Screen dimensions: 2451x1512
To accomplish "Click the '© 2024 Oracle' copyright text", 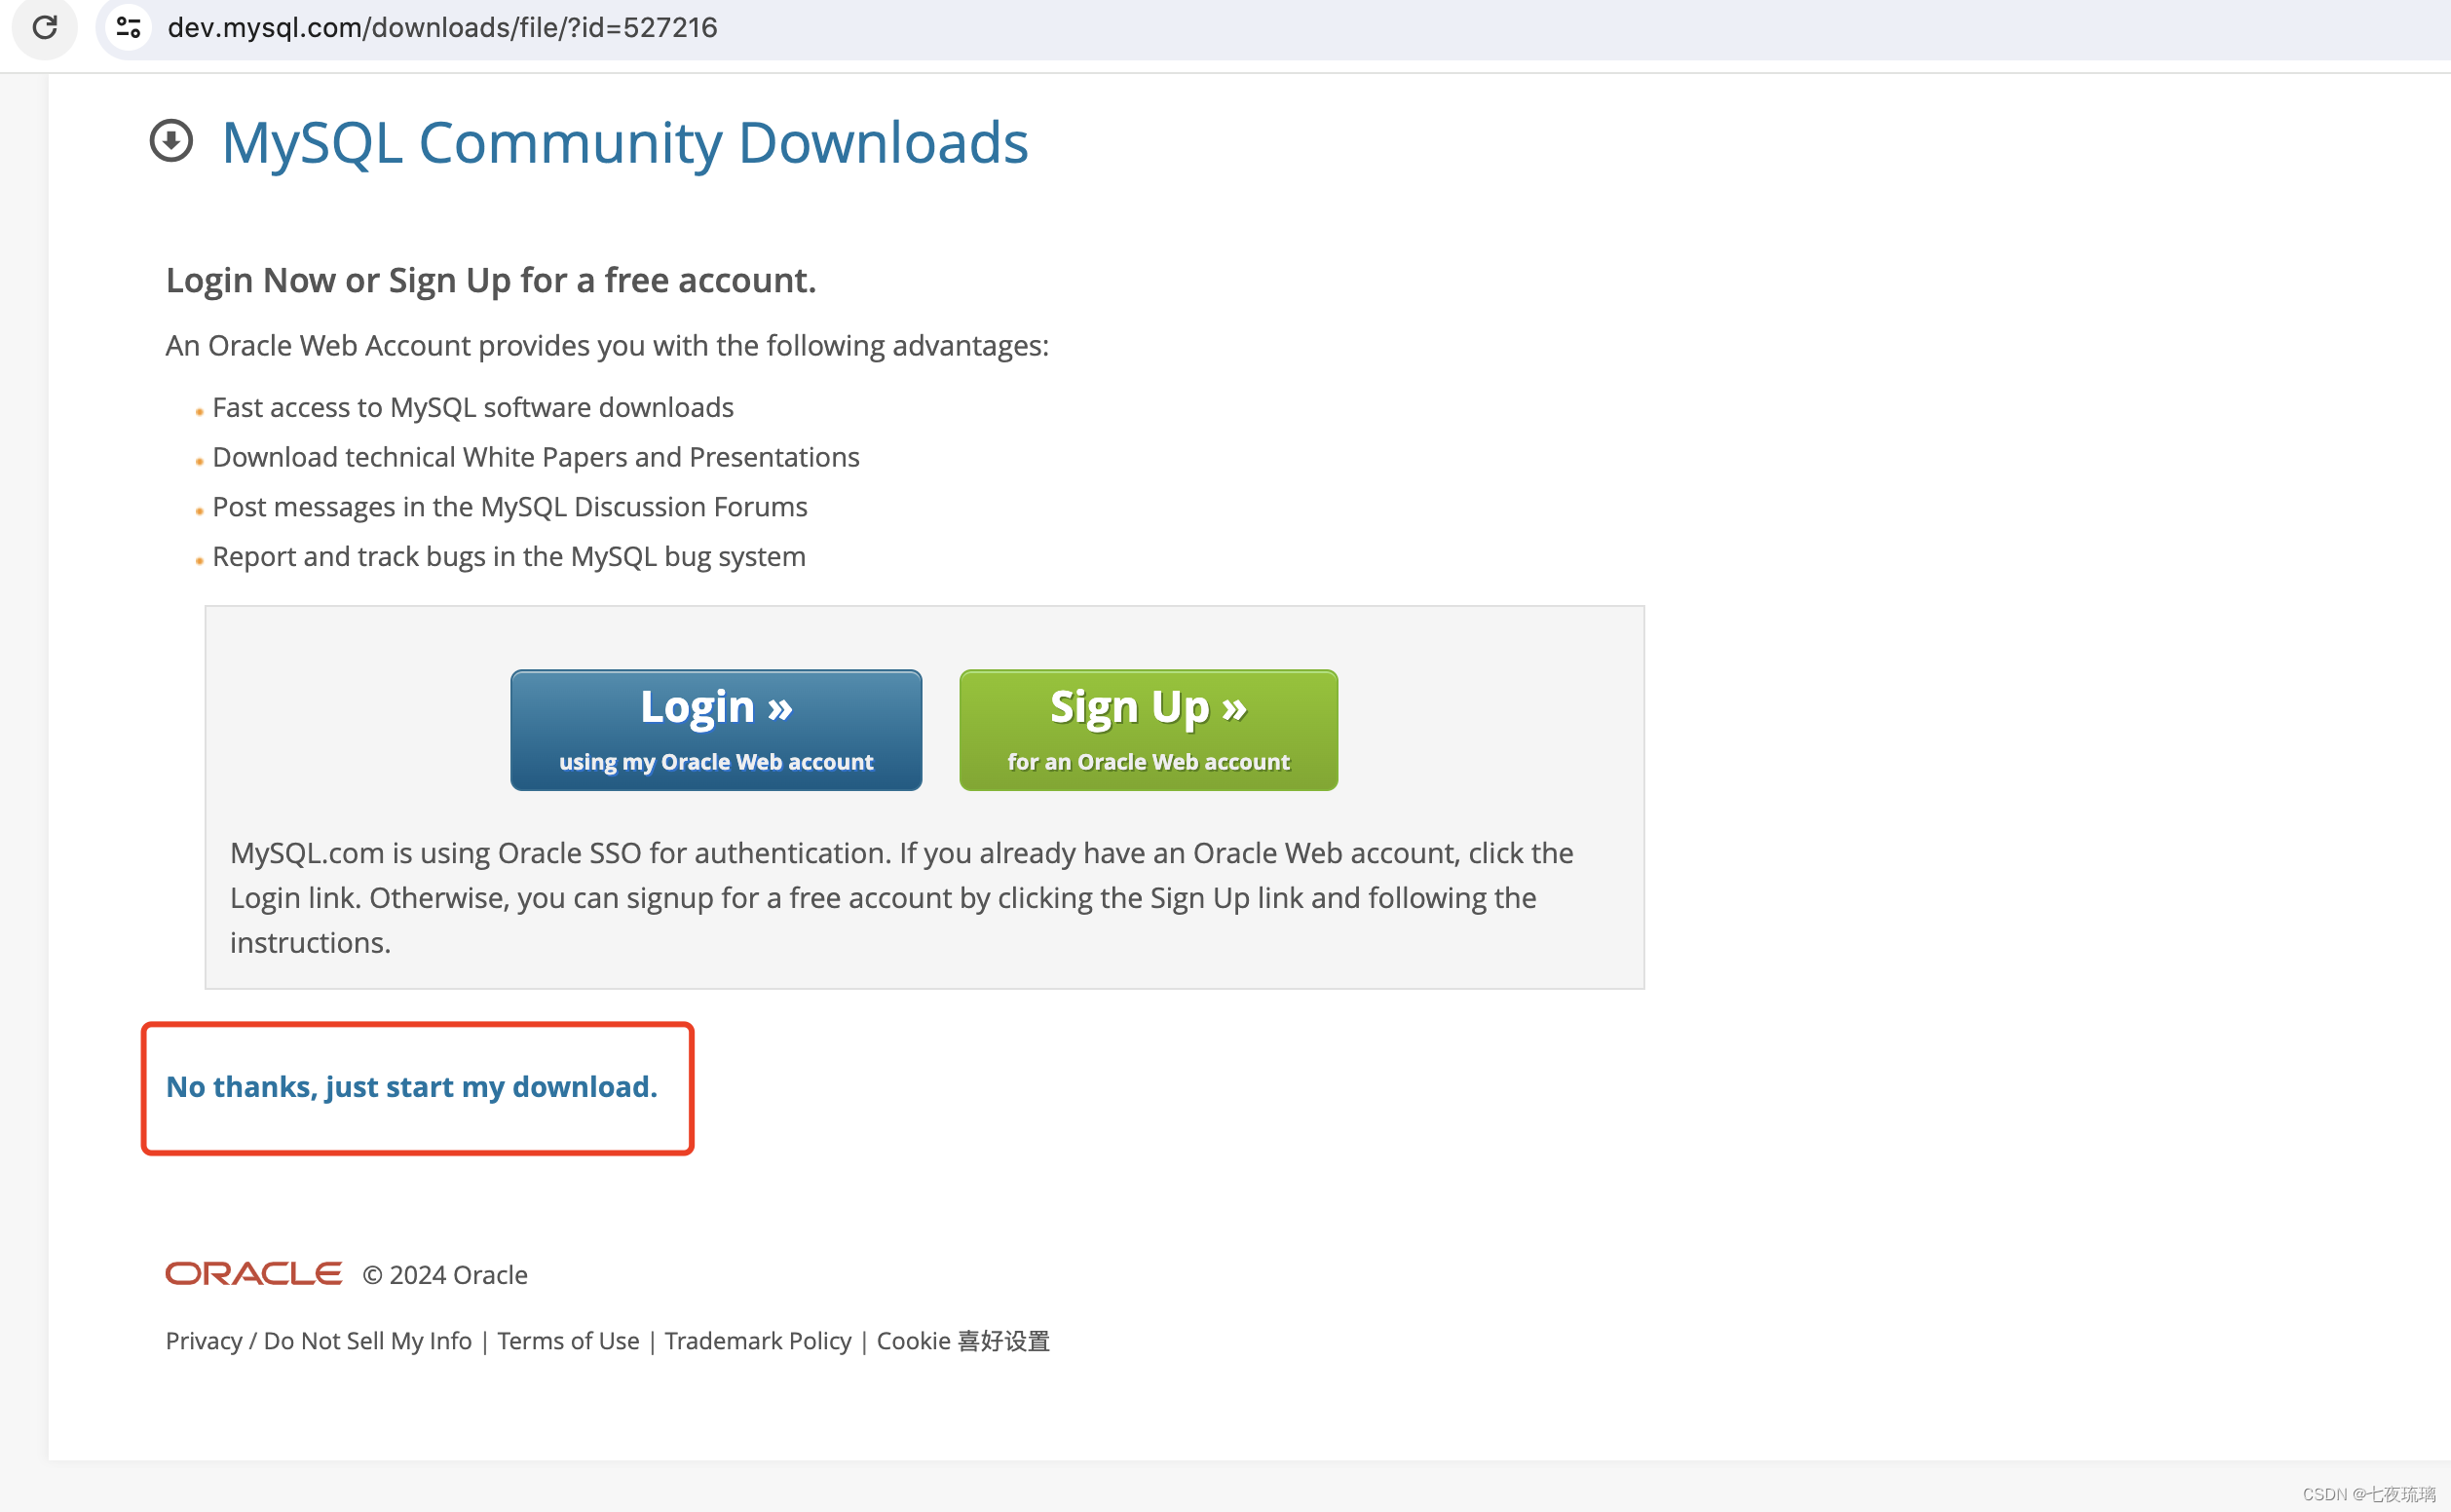I will (445, 1275).
